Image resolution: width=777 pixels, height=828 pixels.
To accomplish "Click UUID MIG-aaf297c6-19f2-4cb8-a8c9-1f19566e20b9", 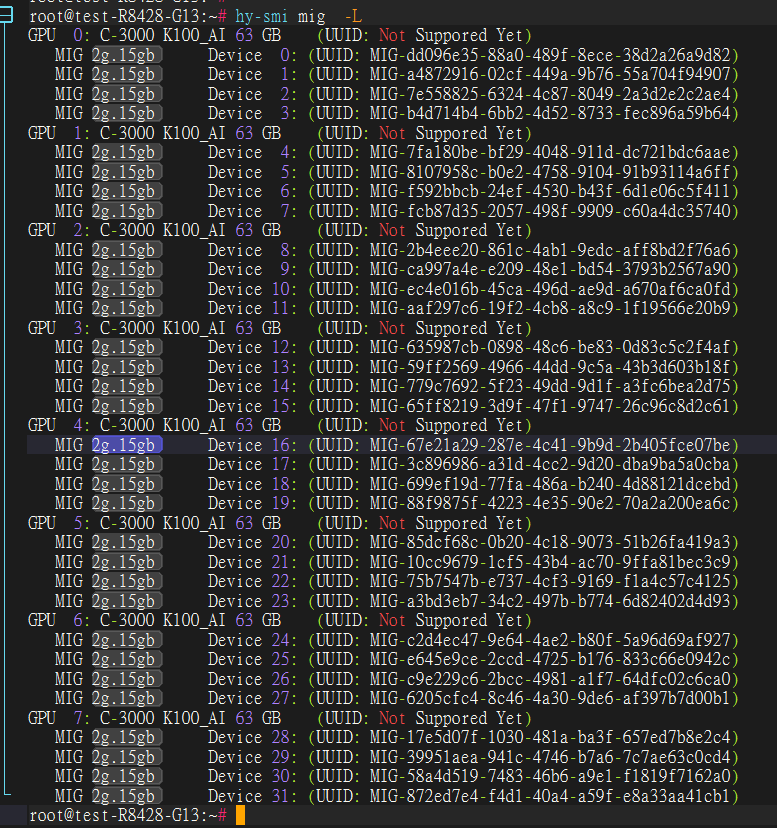I will [x=550, y=309].
